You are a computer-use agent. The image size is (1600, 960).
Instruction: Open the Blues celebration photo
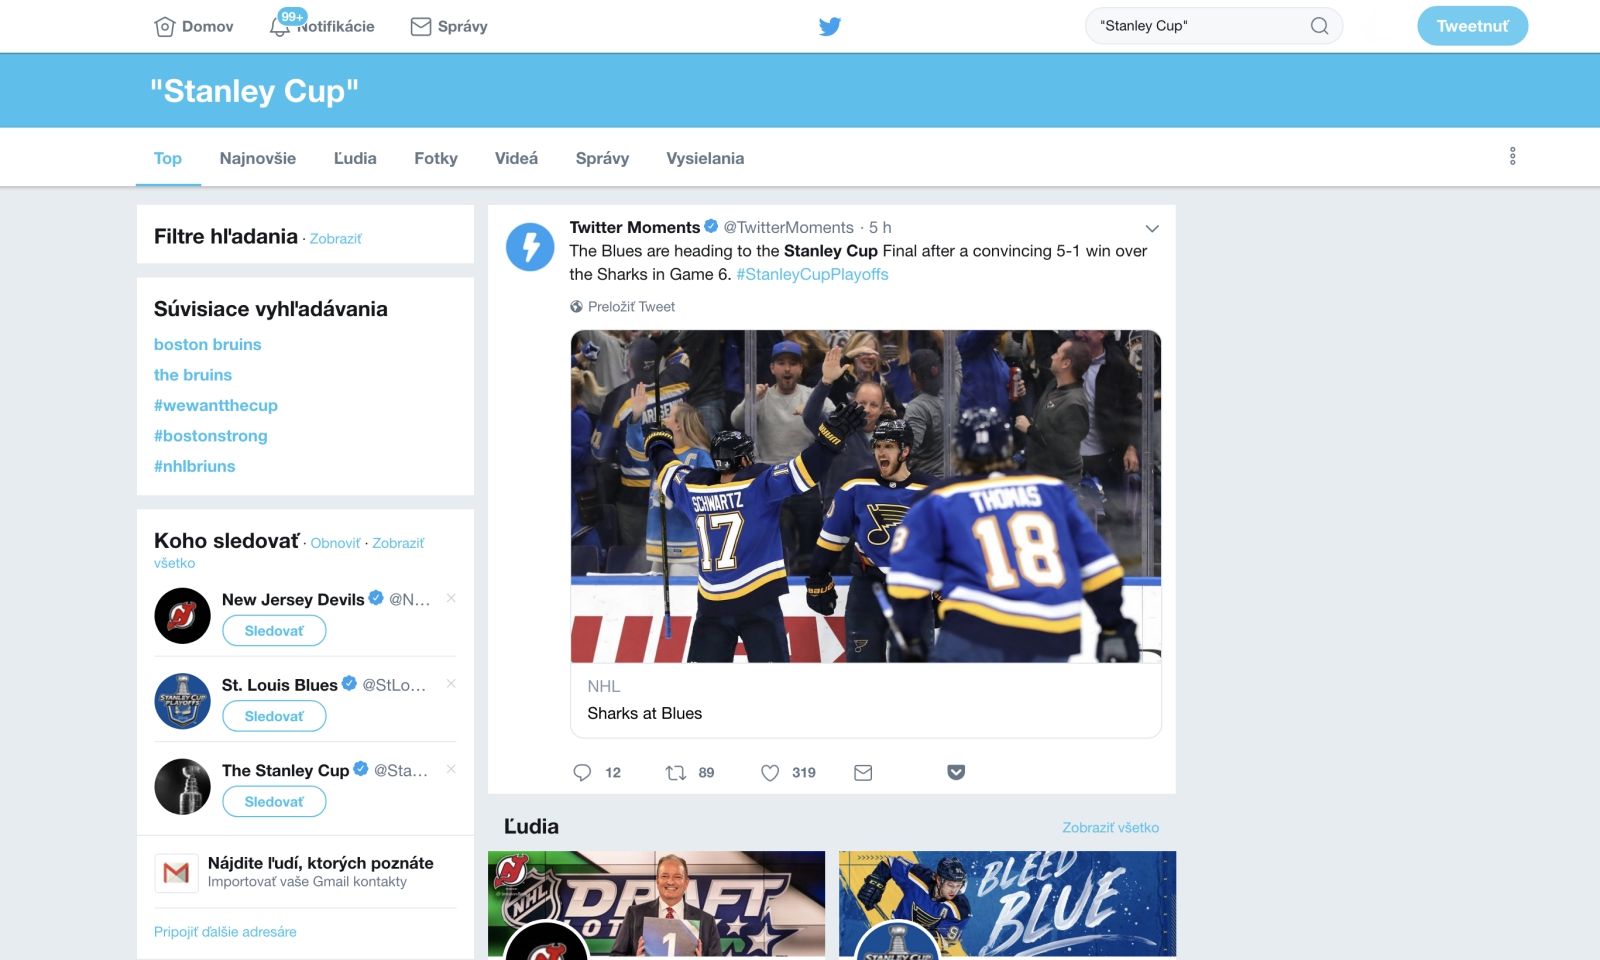coord(866,497)
